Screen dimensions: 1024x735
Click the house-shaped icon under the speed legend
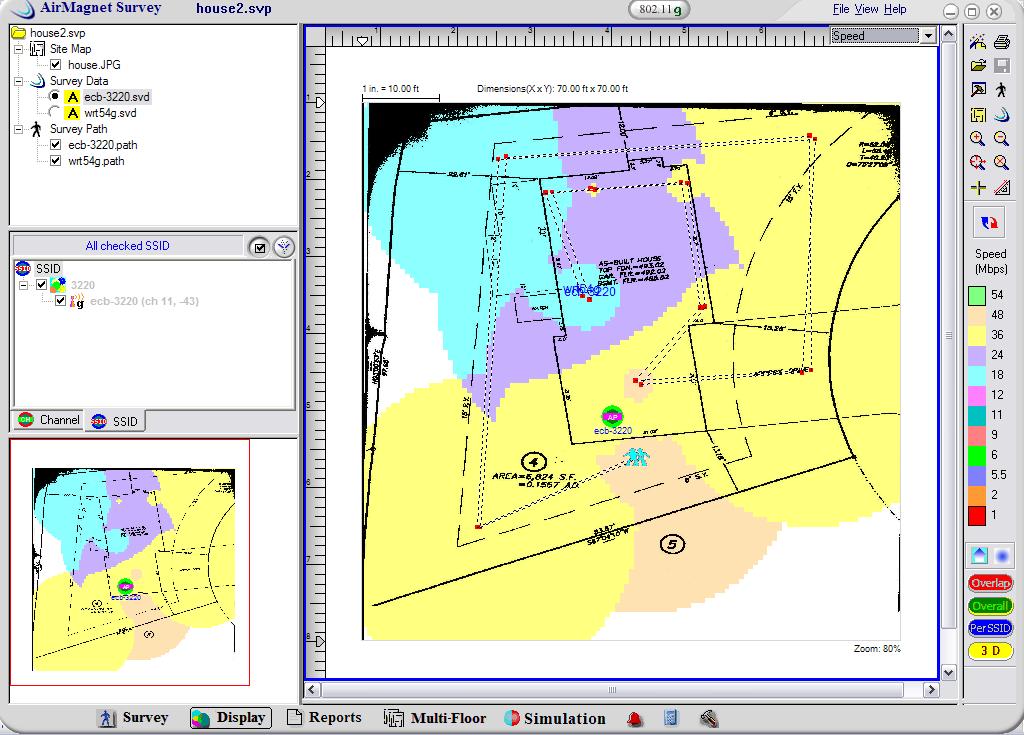pyautogui.click(x=979, y=556)
